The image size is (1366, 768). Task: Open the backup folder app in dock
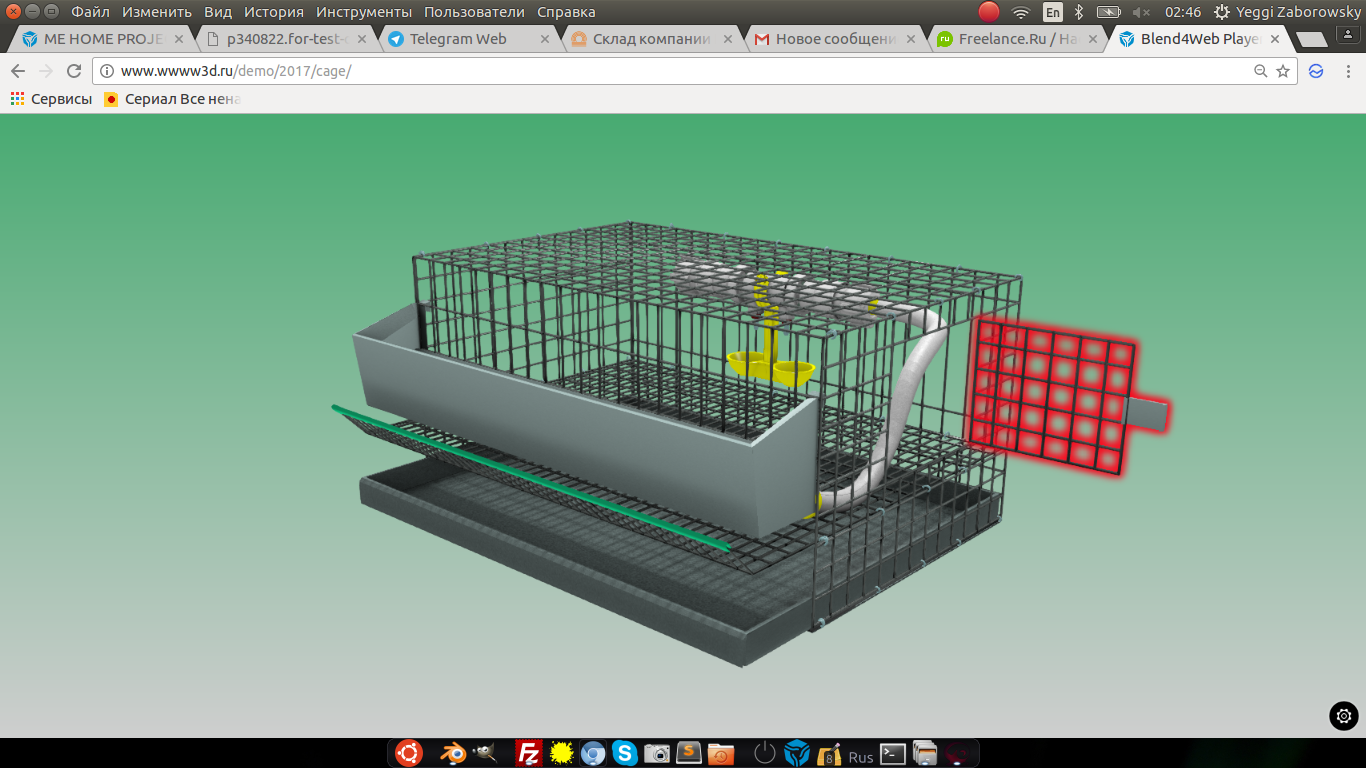coord(721,753)
